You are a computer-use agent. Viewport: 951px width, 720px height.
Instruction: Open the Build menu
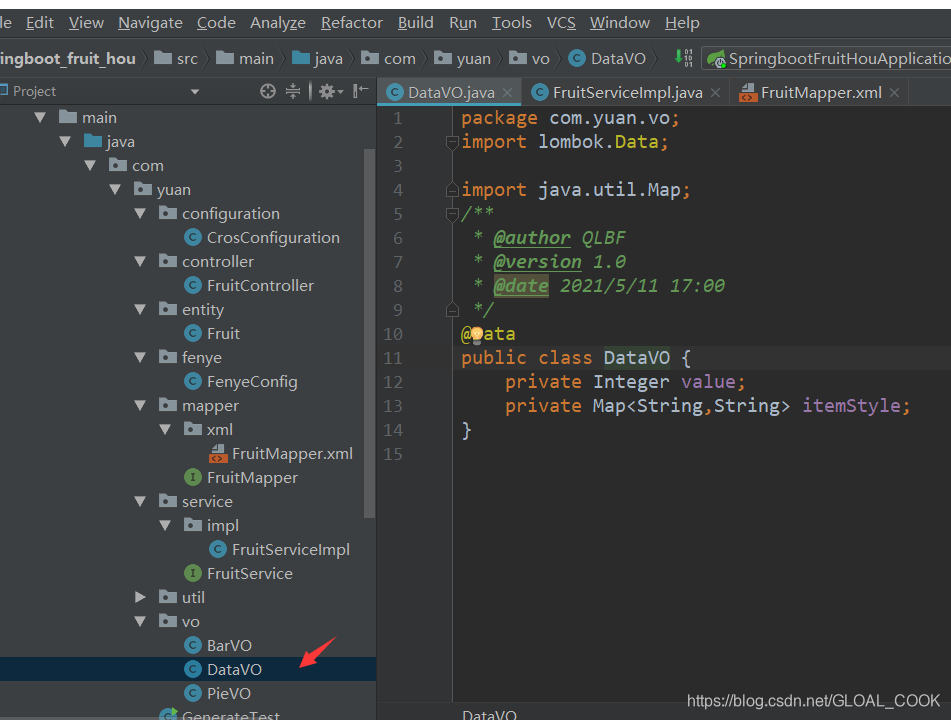pos(415,23)
